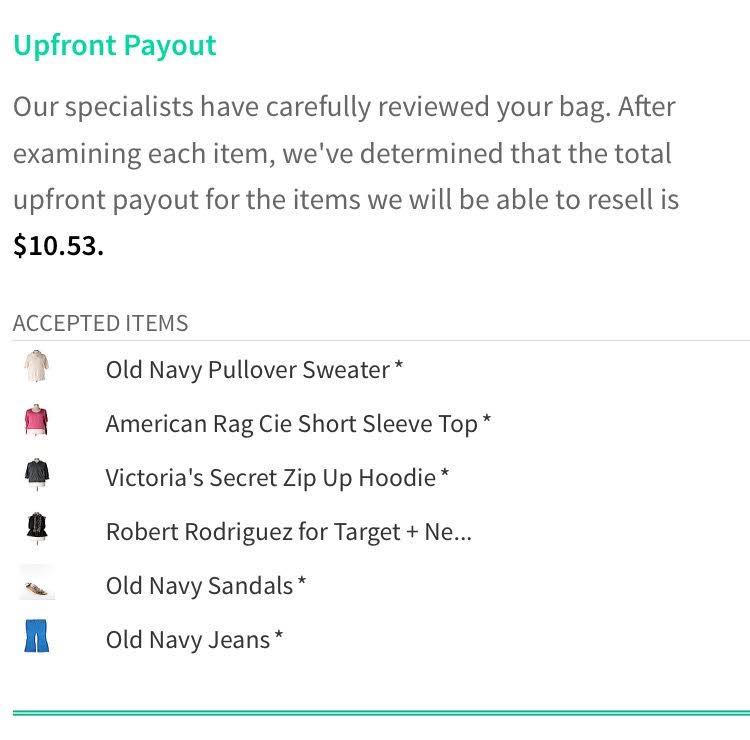
Task: Click the pink American Rag top thumbnail
Action: coord(37,421)
